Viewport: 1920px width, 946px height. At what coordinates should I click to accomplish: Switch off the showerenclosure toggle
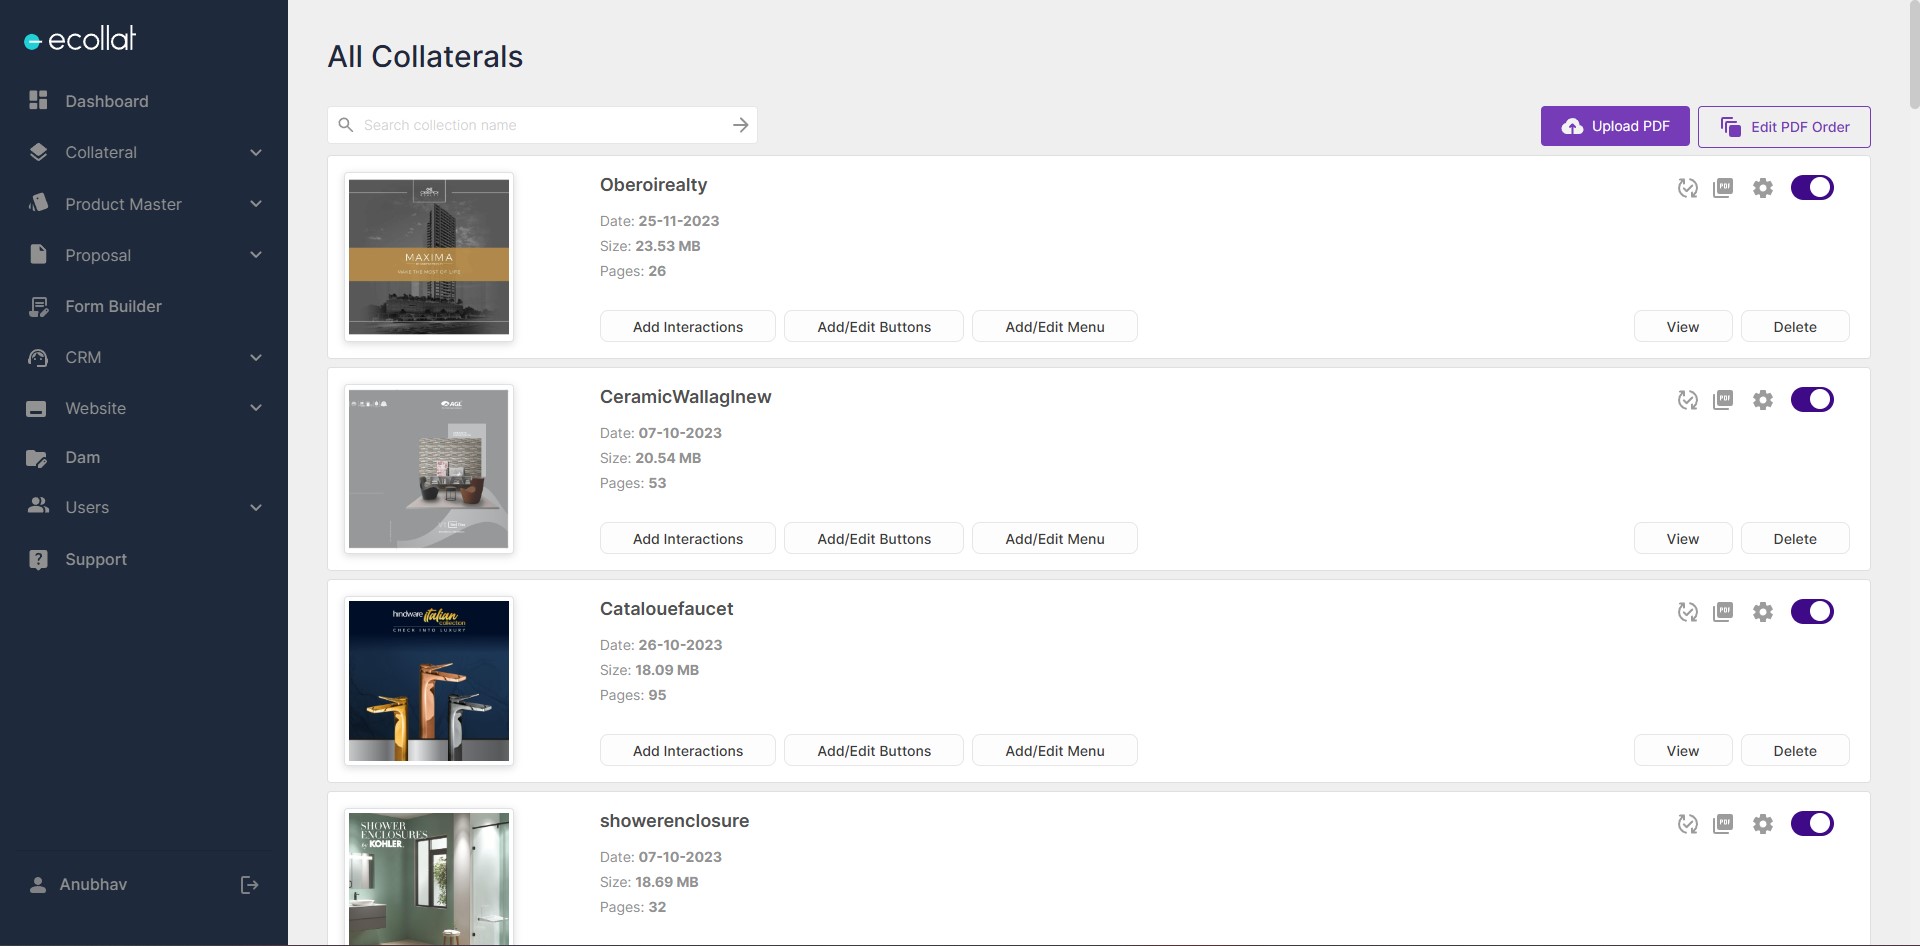(x=1811, y=824)
